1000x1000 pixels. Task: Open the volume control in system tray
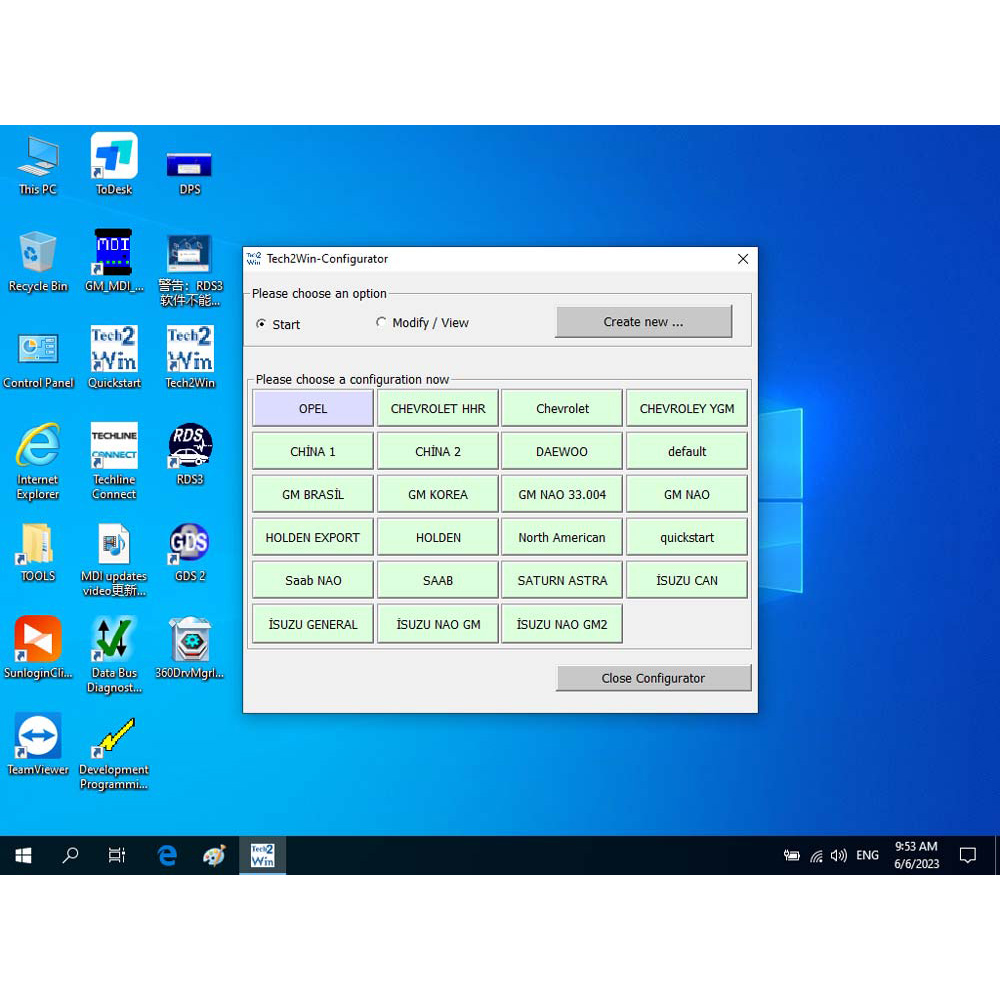pos(839,855)
